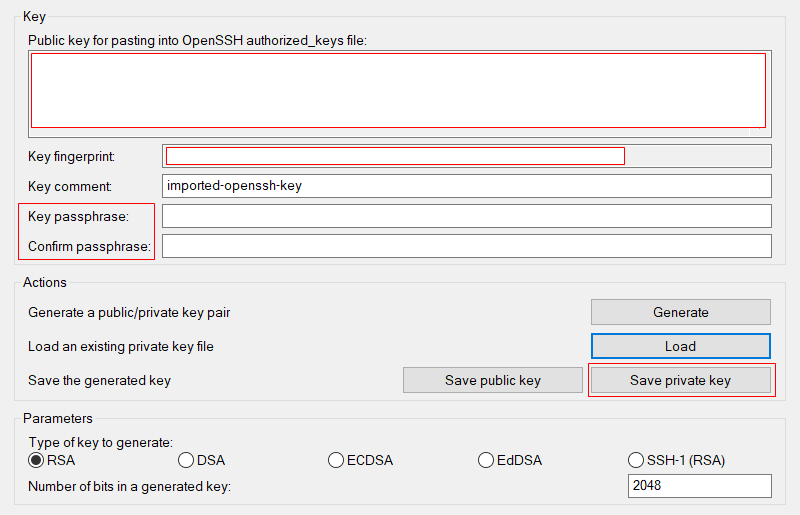Click the Key comment field
Viewport: 800px width, 515px height.
click(x=466, y=186)
